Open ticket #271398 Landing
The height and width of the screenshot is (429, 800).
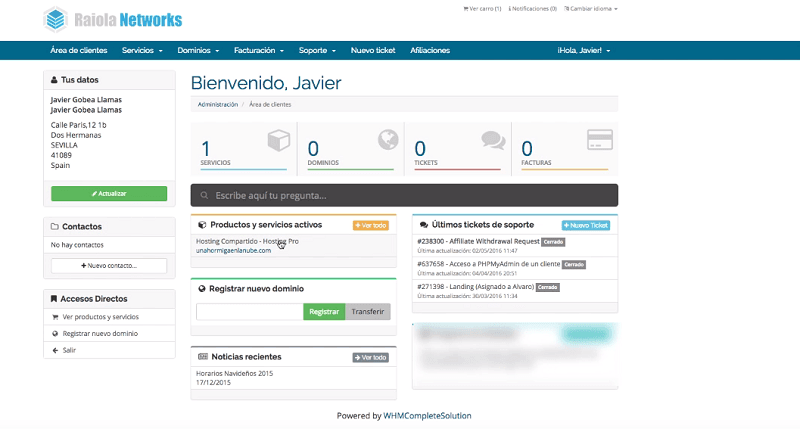coord(476,287)
